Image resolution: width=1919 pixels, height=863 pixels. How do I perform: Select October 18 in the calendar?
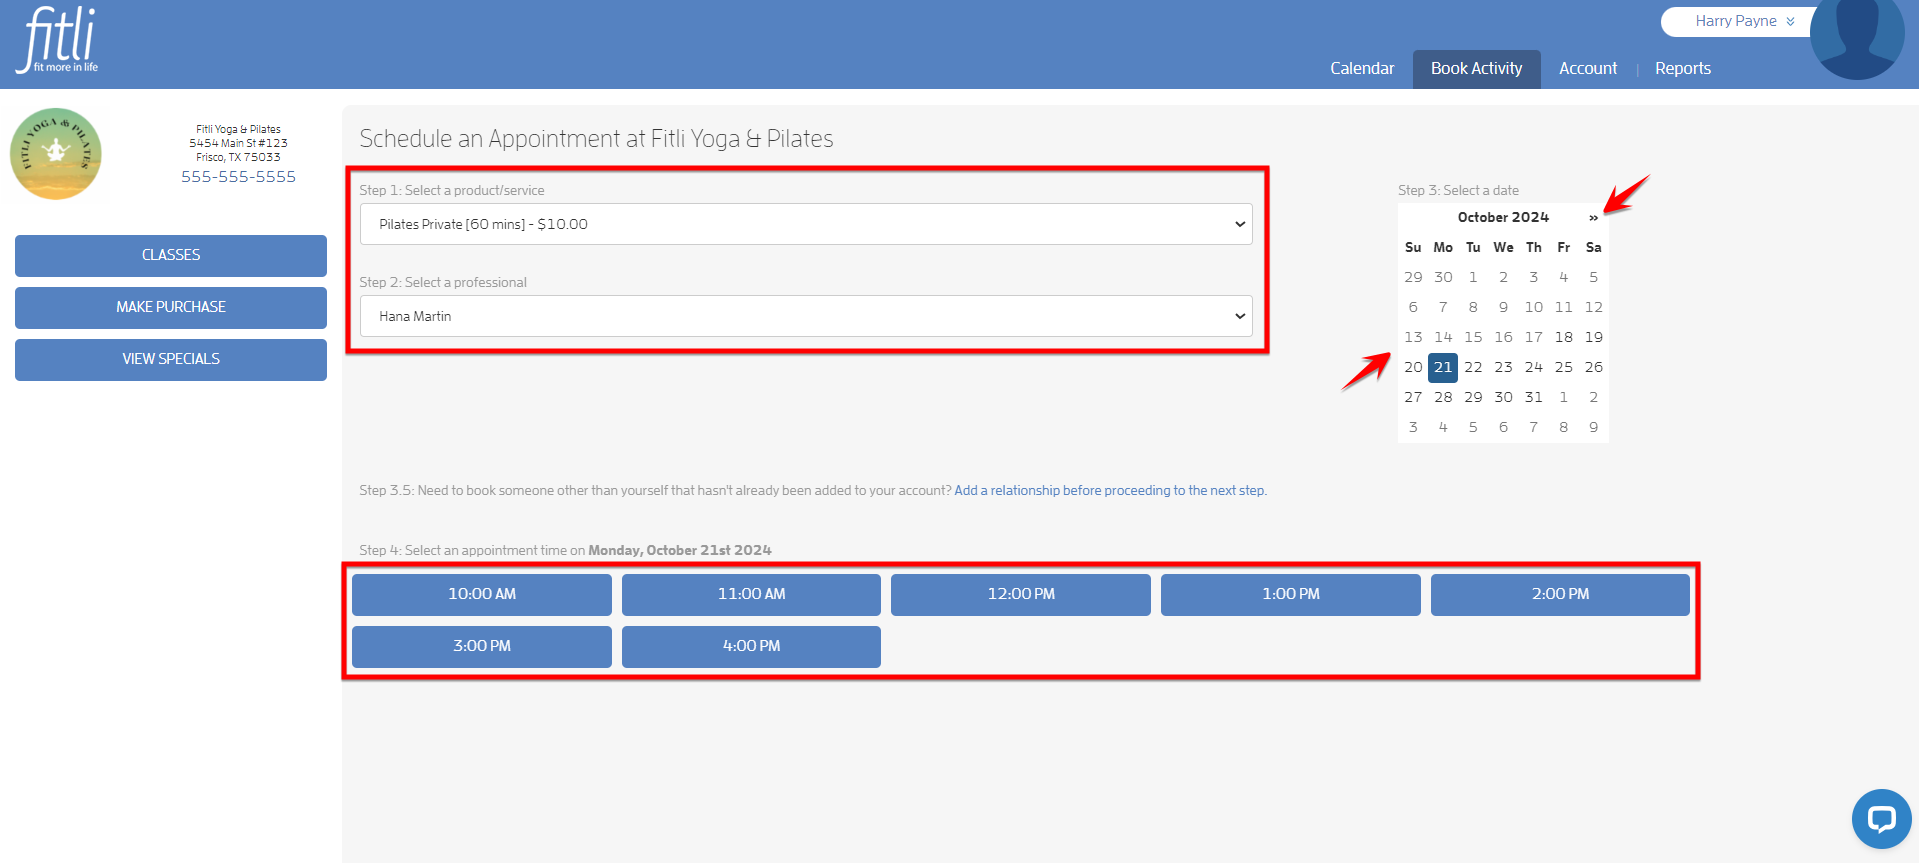[x=1564, y=337]
